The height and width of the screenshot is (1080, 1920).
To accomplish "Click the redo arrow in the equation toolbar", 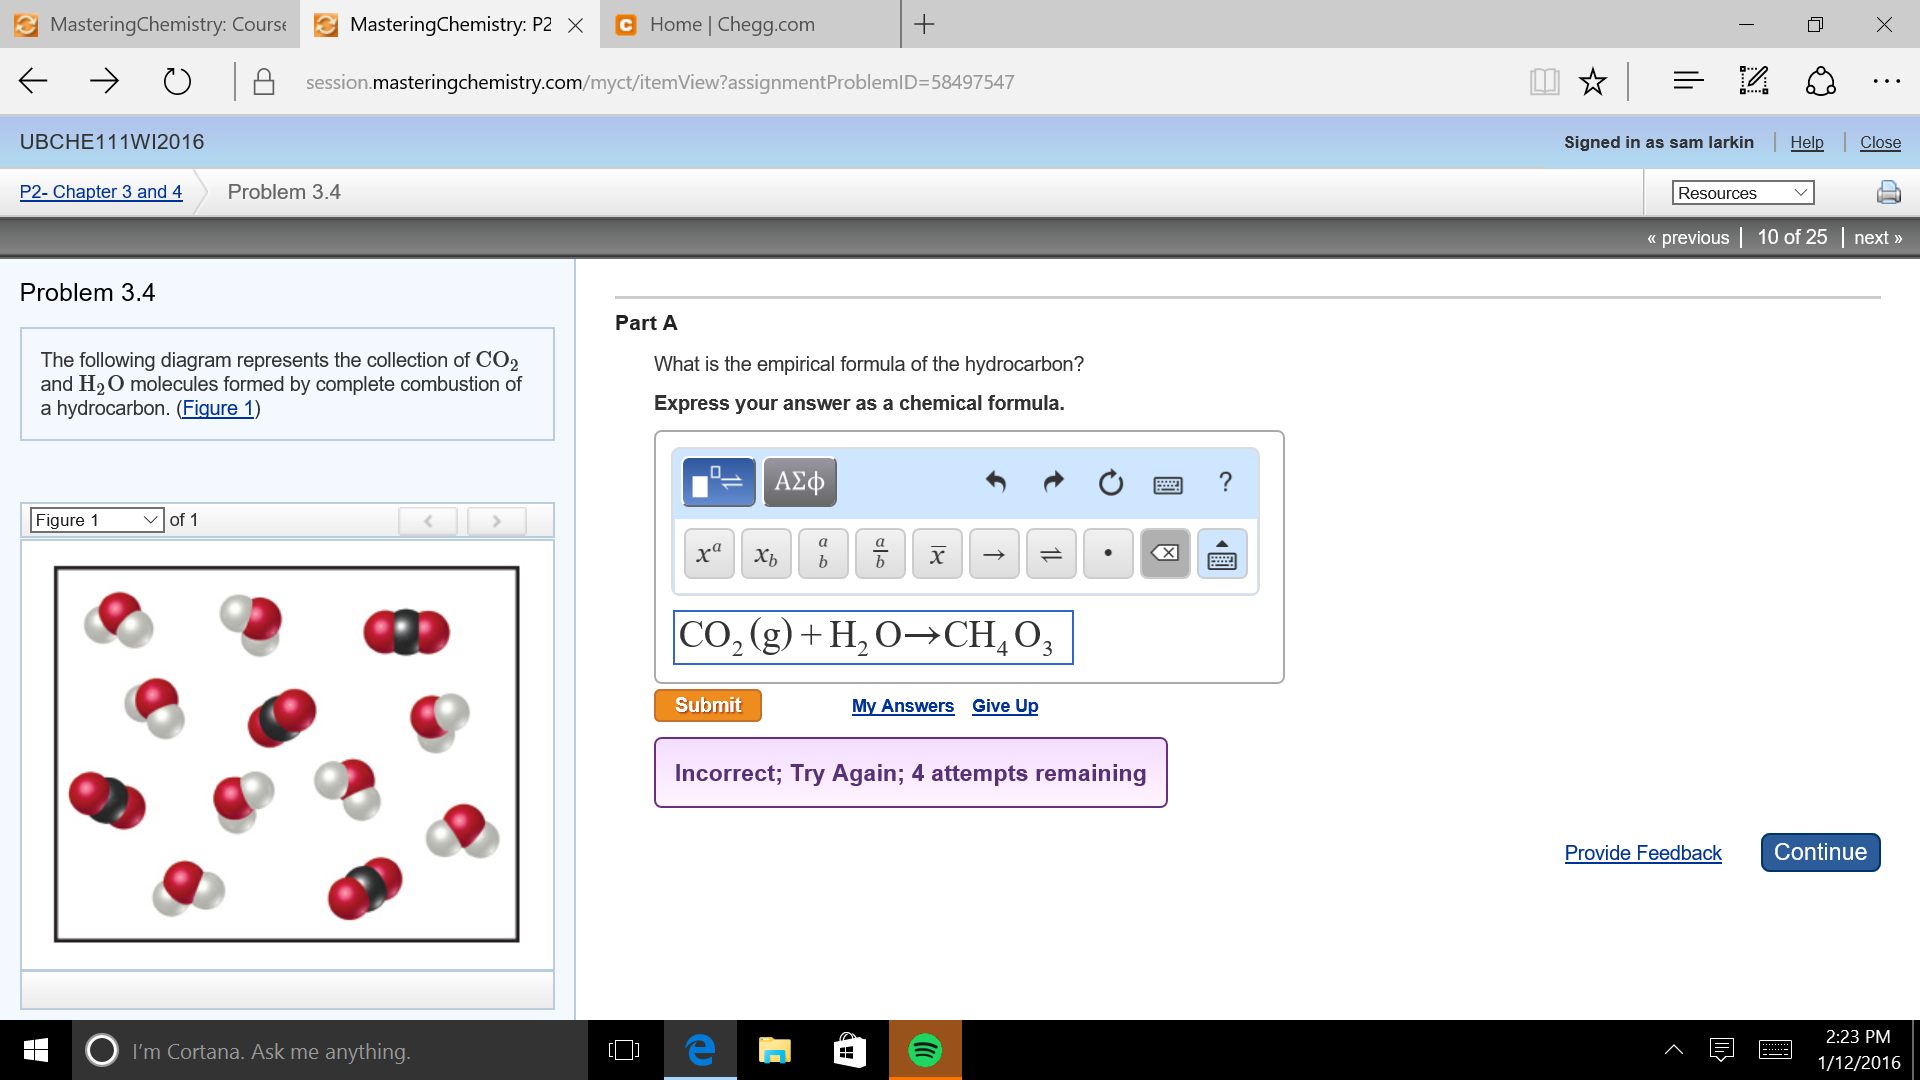I will tap(1053, 483).
